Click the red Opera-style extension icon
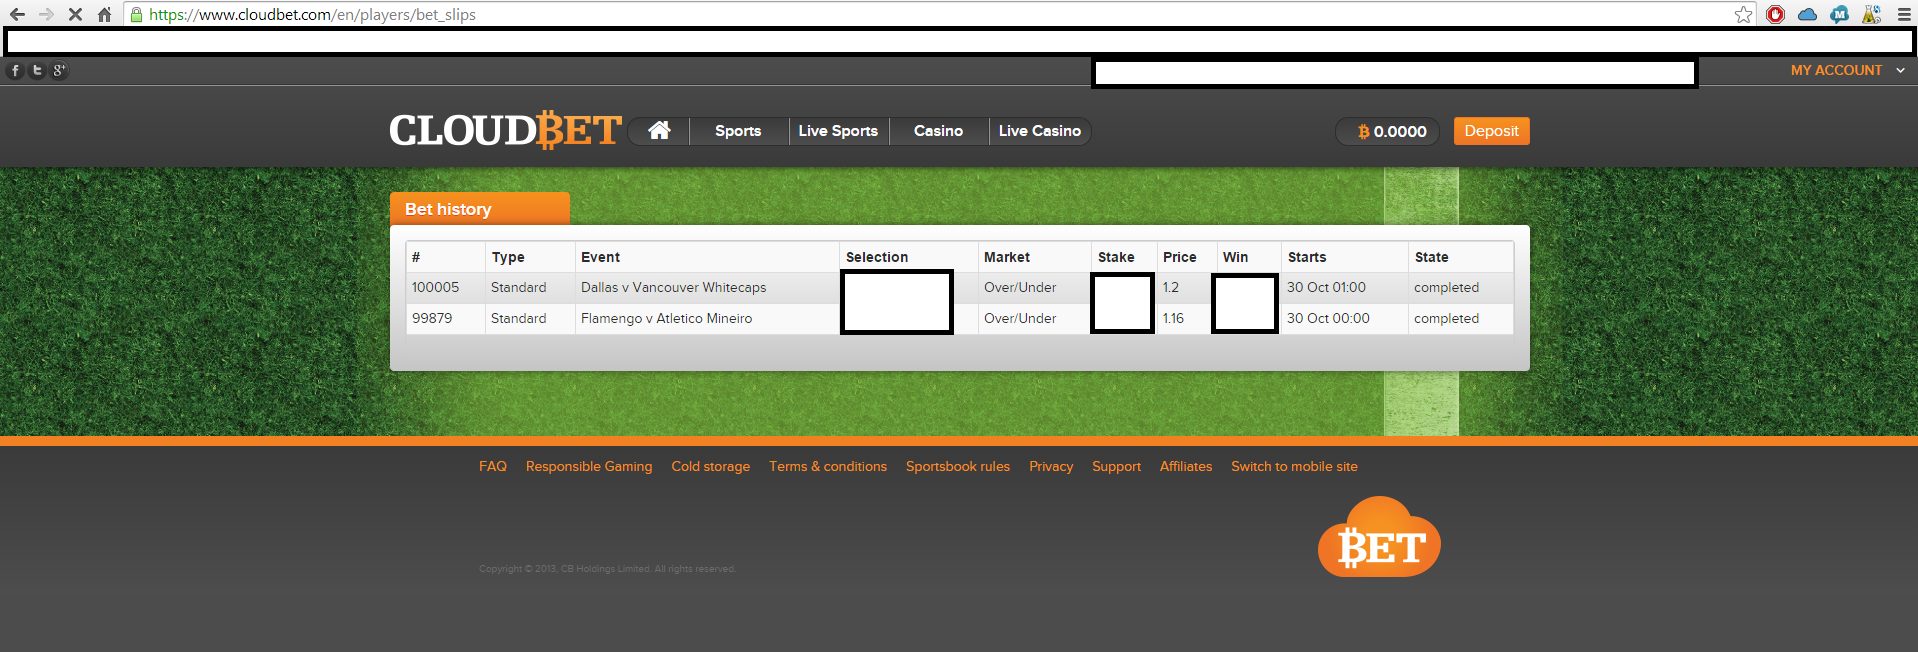Screen dimensions: 1918x652 1775,14
